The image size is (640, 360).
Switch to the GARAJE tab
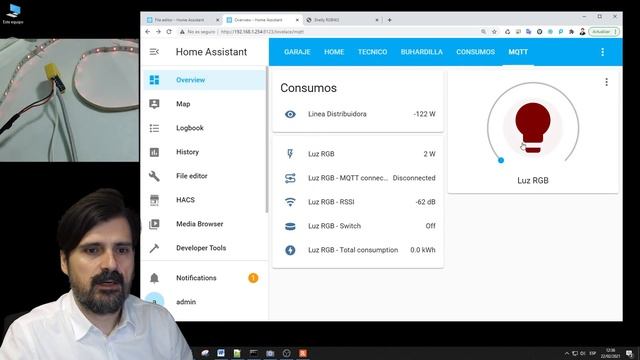click(x=297, y=52)
